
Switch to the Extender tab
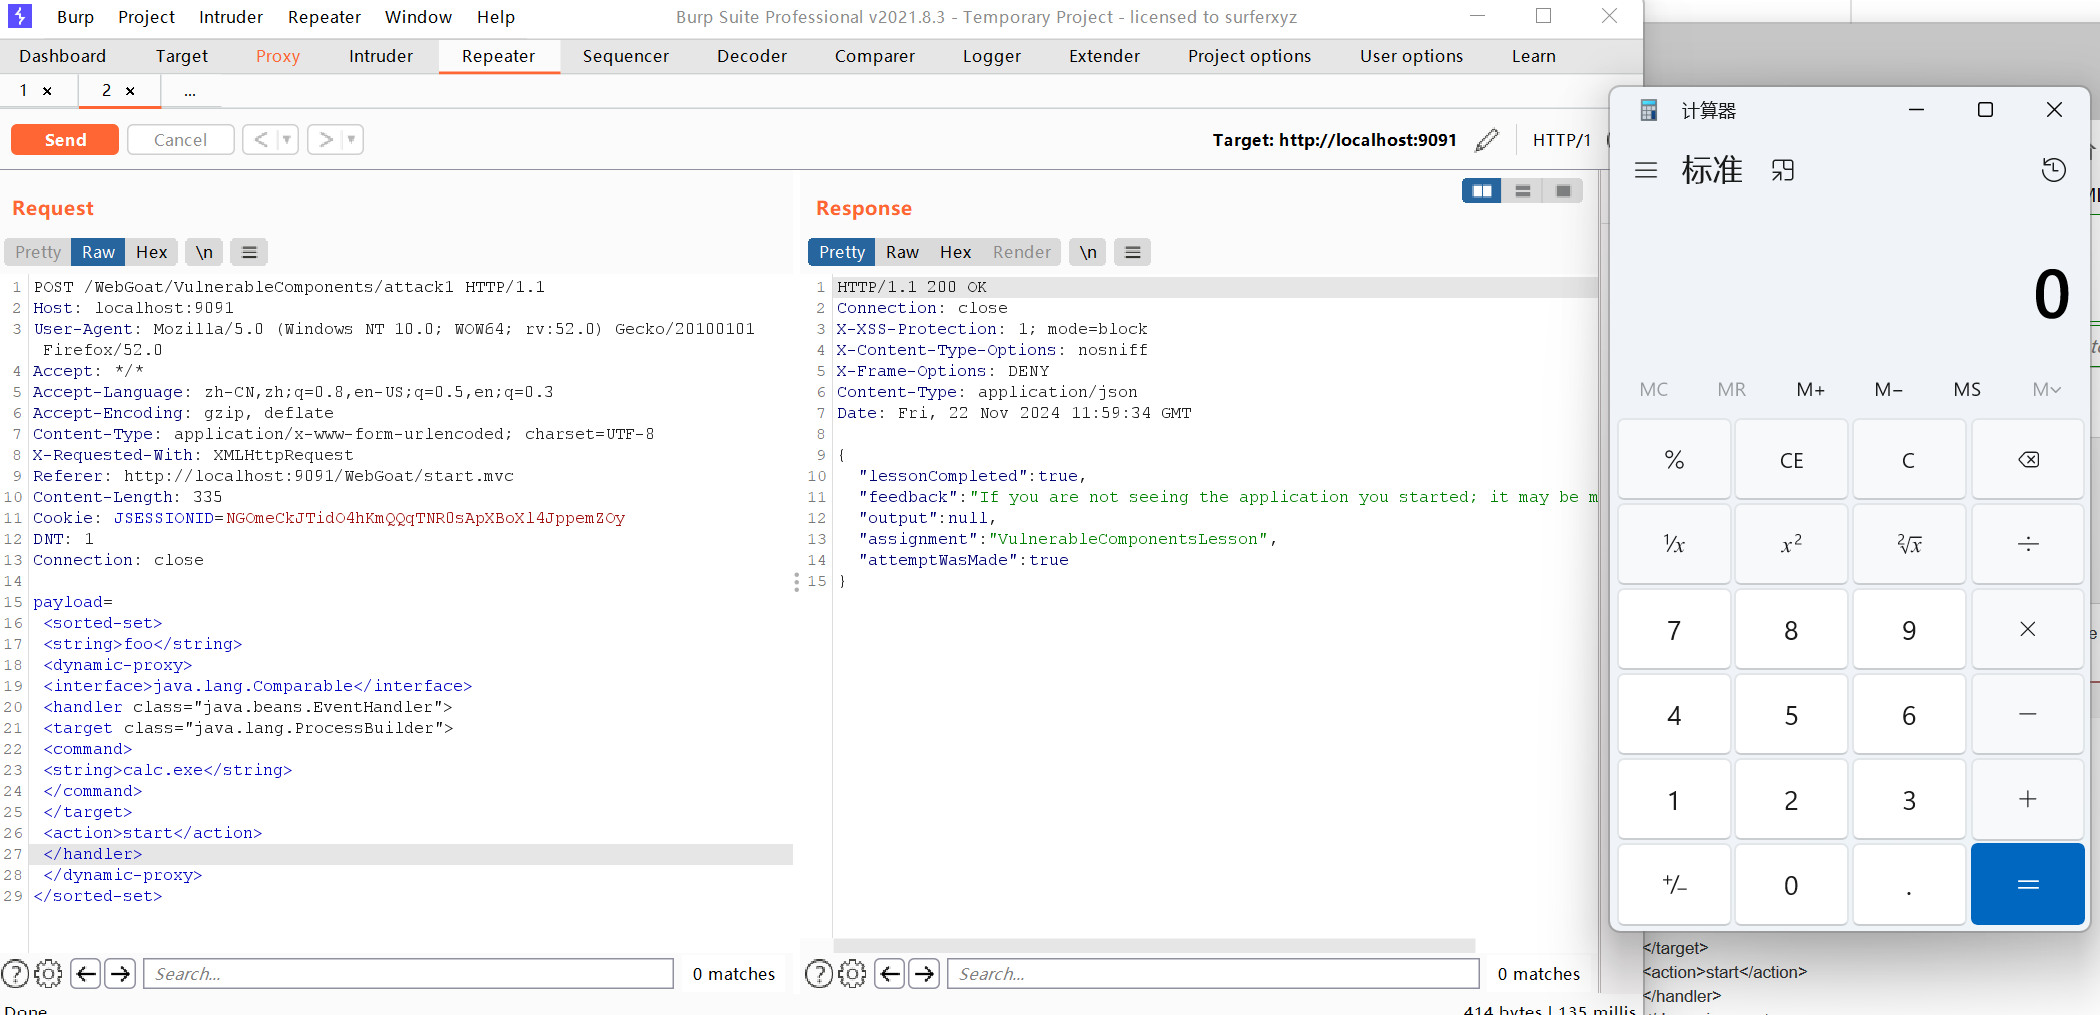pos(1104,56)
